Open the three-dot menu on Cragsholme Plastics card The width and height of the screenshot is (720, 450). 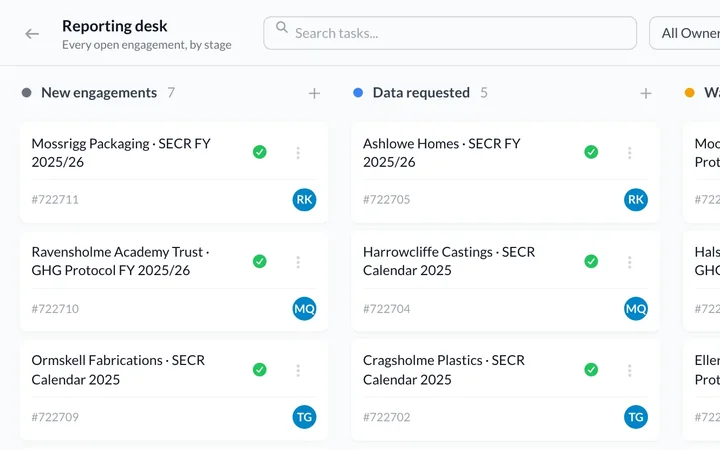click(630, 371)
